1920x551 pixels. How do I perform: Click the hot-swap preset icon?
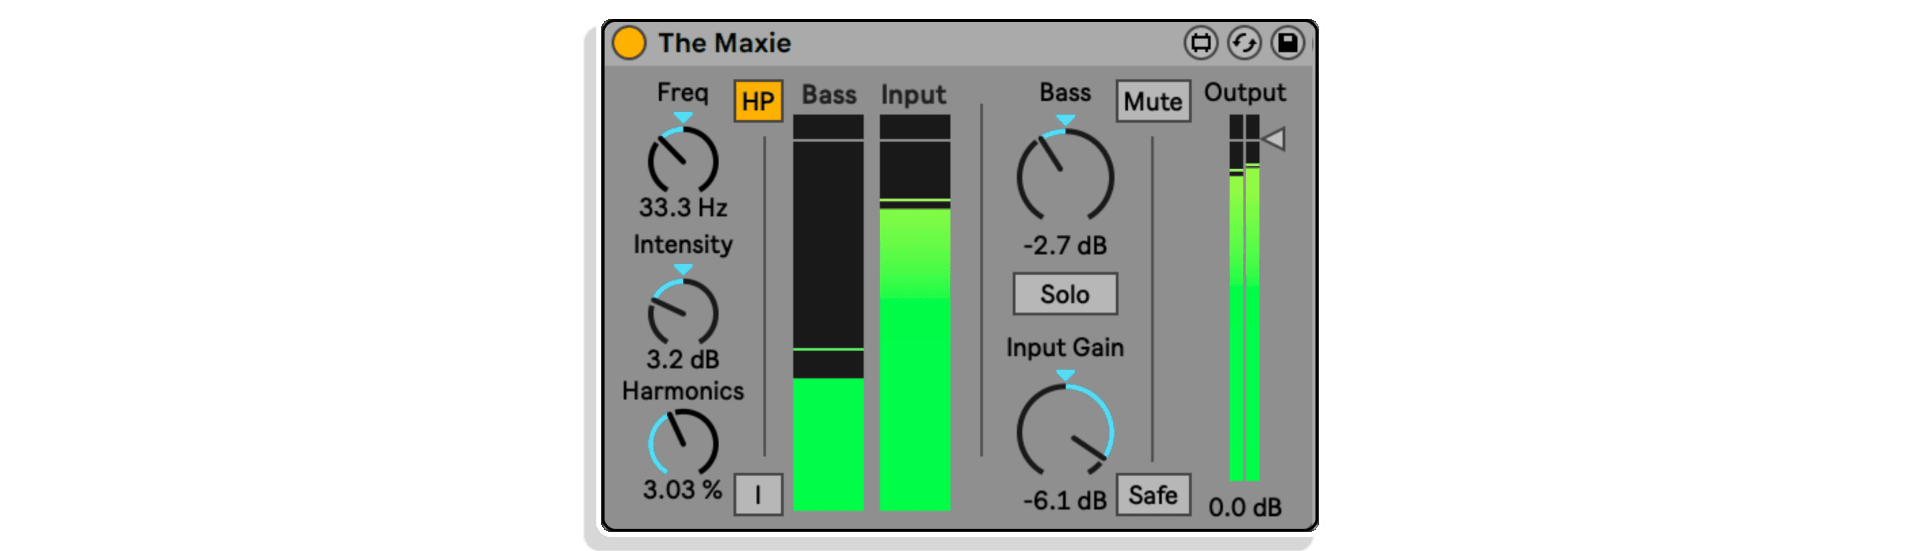(x=1244, y=43)
